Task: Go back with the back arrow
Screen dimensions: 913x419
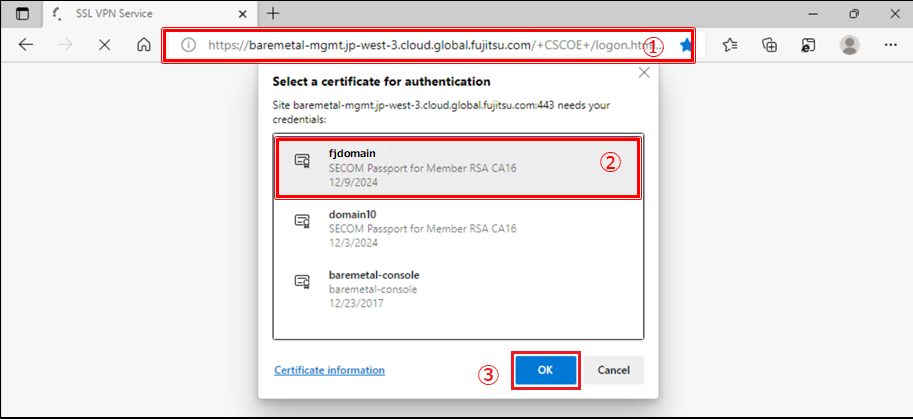Action: [x=26, y=45]
